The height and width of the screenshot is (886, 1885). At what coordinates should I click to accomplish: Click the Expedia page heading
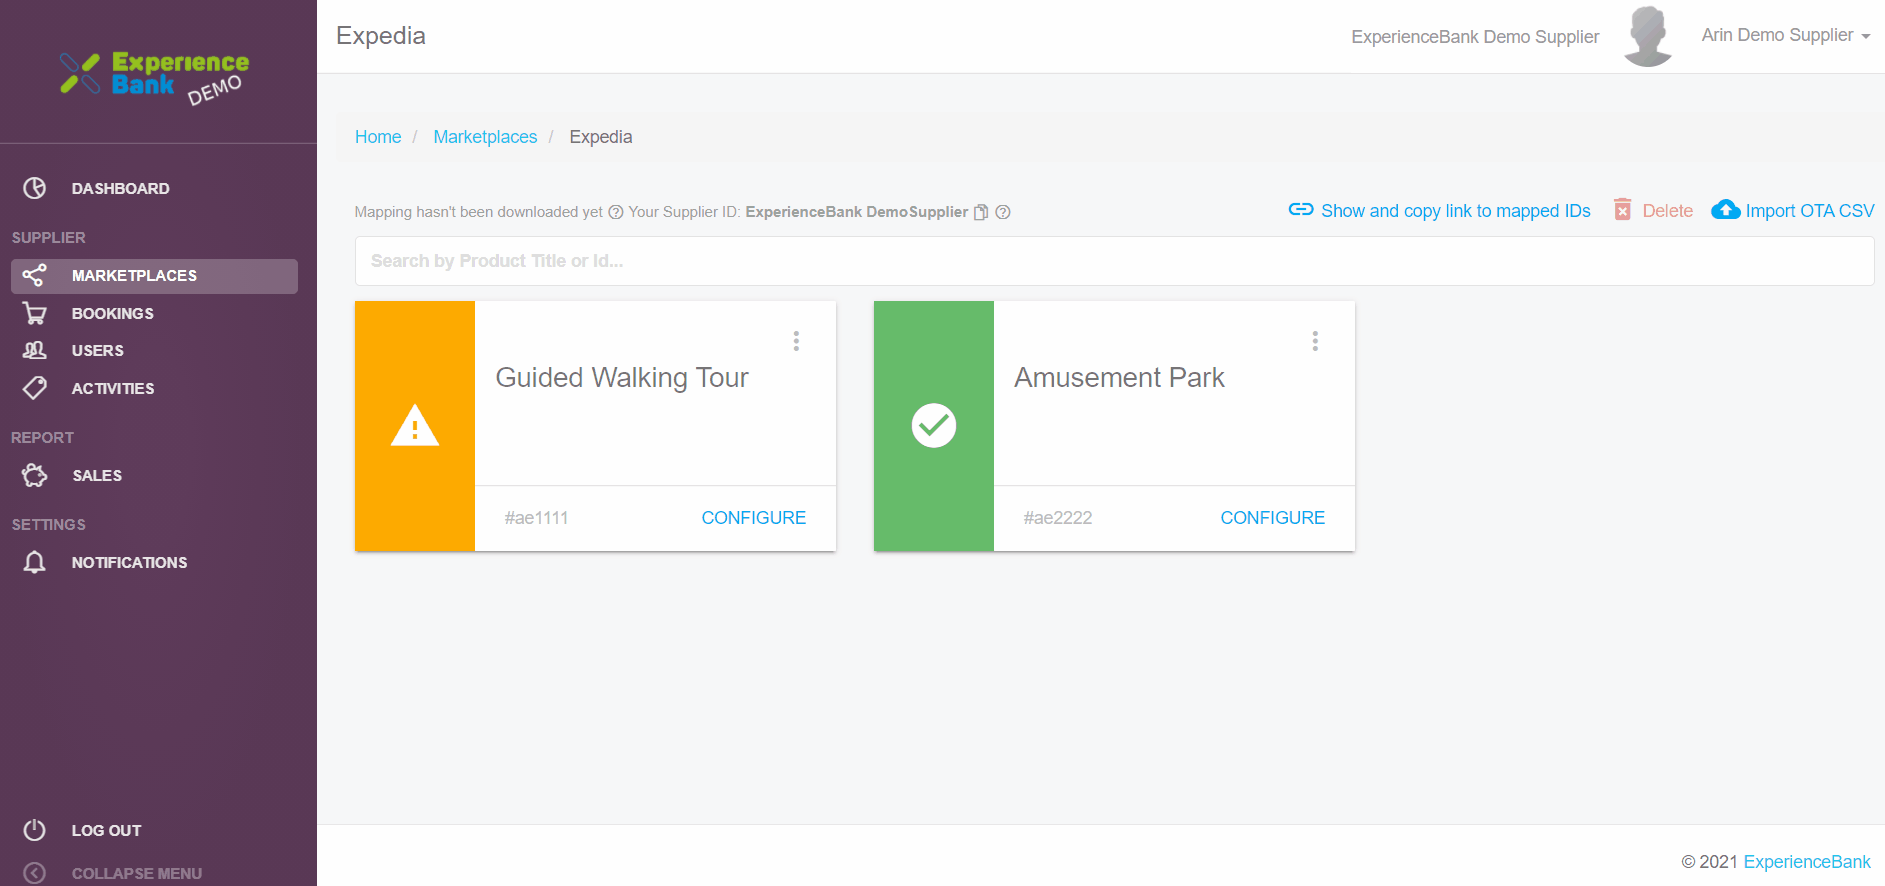(381, 36)
